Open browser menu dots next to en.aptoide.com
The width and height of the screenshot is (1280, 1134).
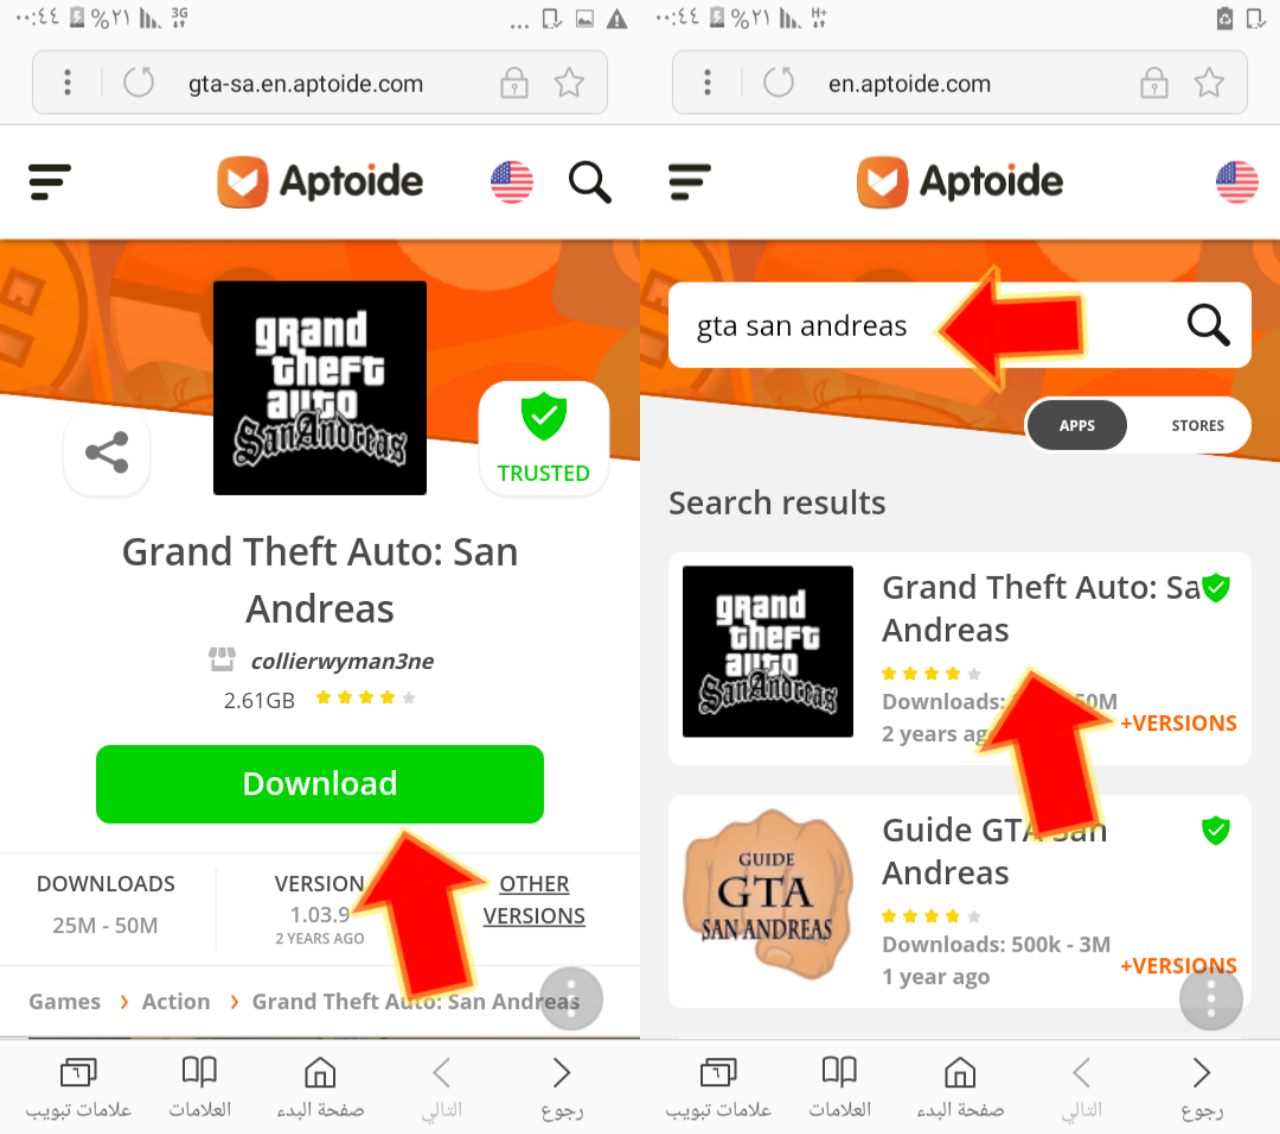point(708,82)
